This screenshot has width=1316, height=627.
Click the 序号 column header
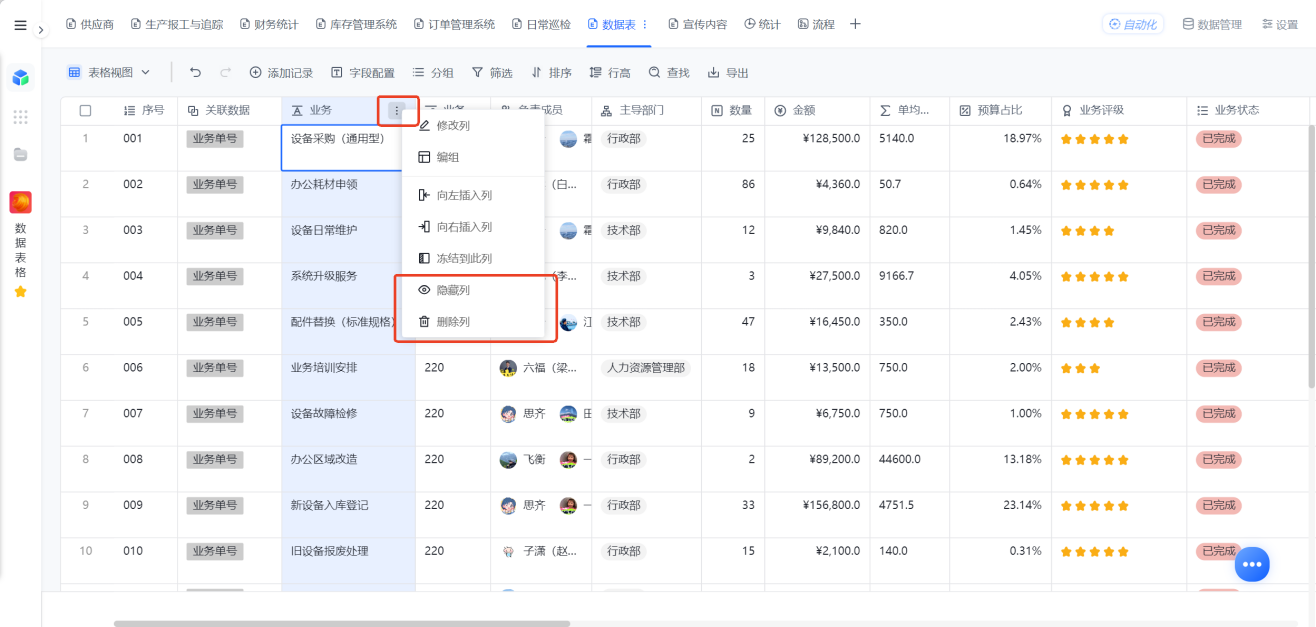pyautogui.click(x=144, y=110)
